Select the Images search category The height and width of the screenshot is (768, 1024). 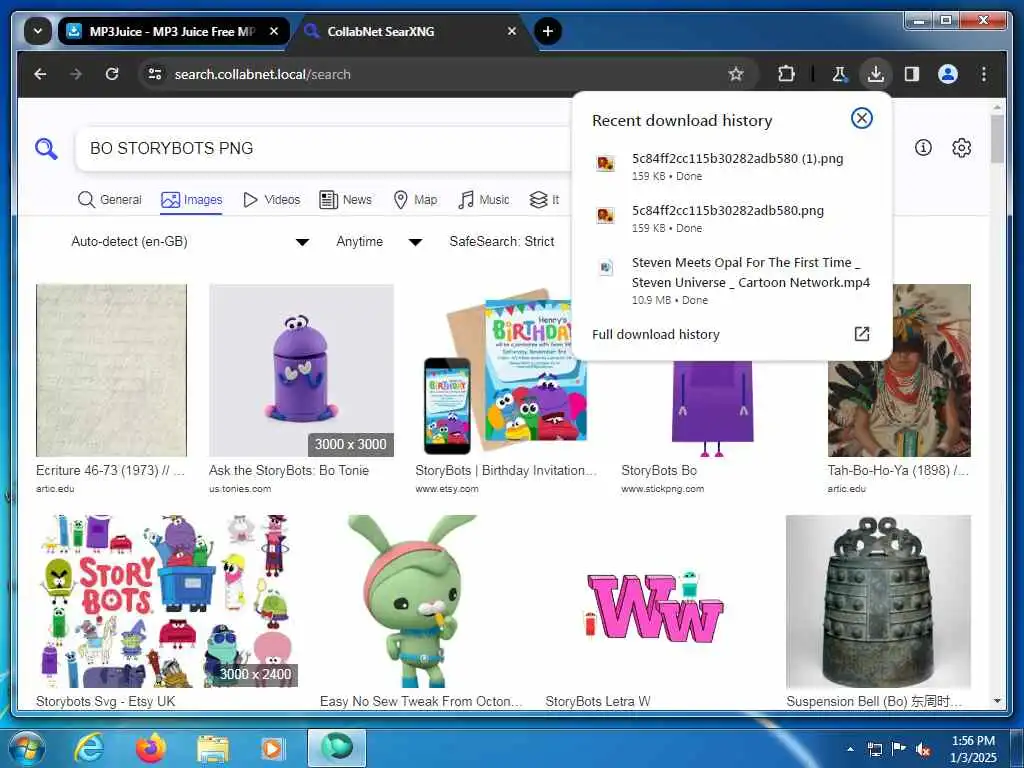[191, 199]
